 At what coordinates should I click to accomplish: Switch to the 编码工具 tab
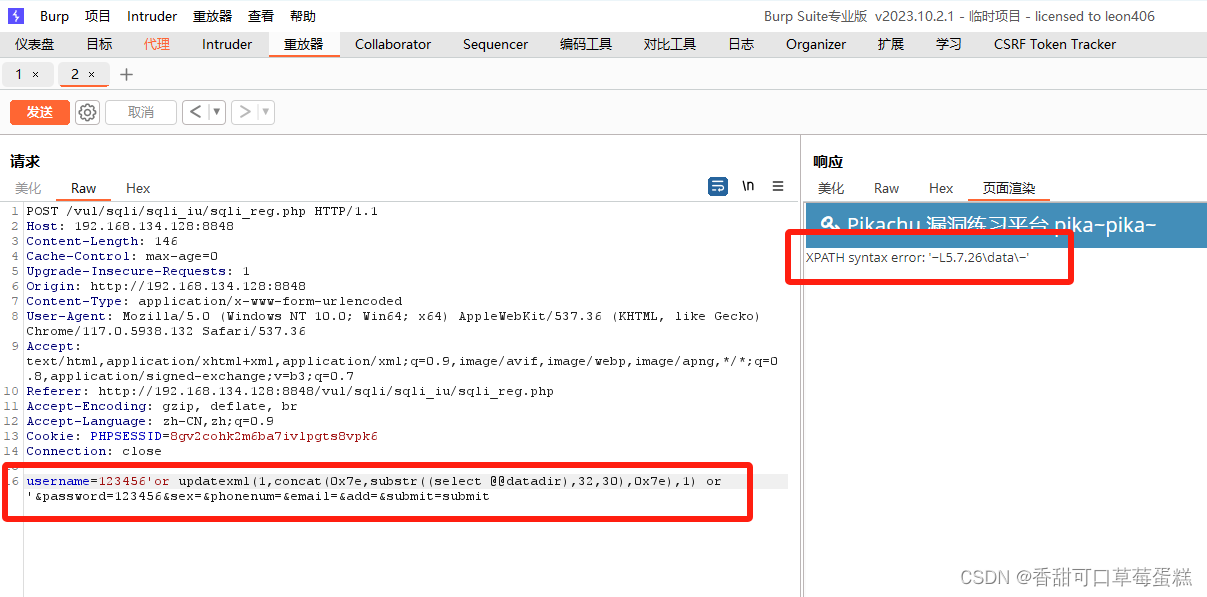tap(586, 44)
